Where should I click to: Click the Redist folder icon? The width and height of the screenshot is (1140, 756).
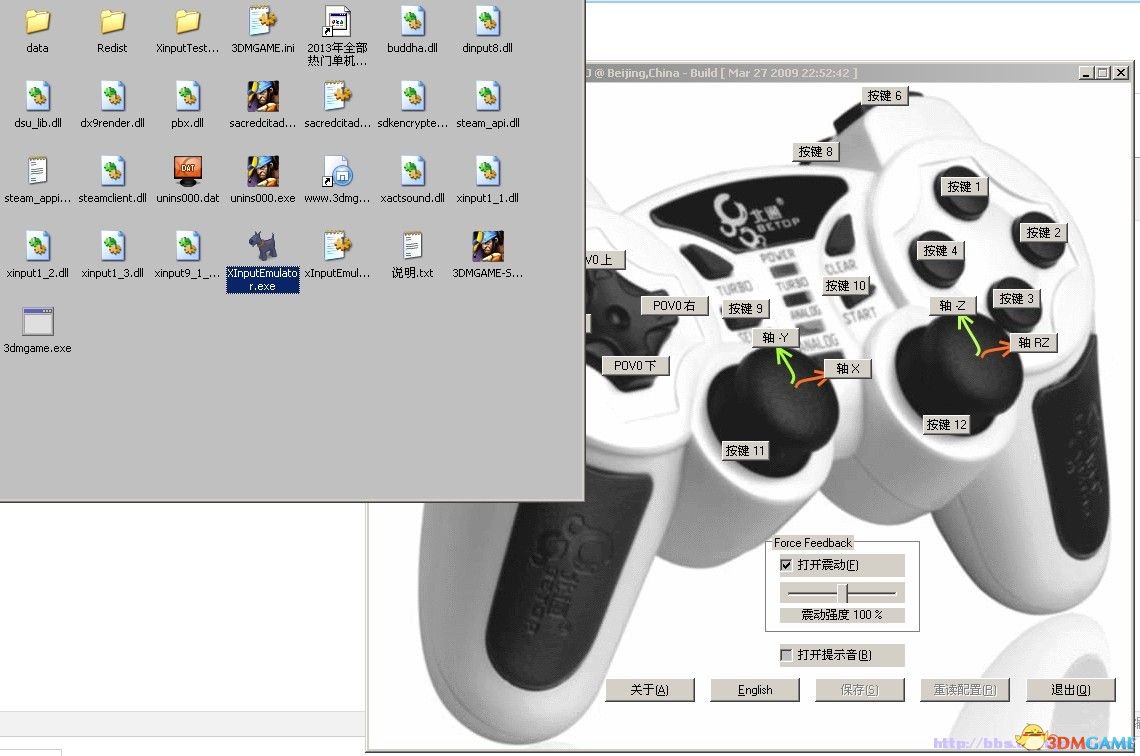[x=112, y=21]
